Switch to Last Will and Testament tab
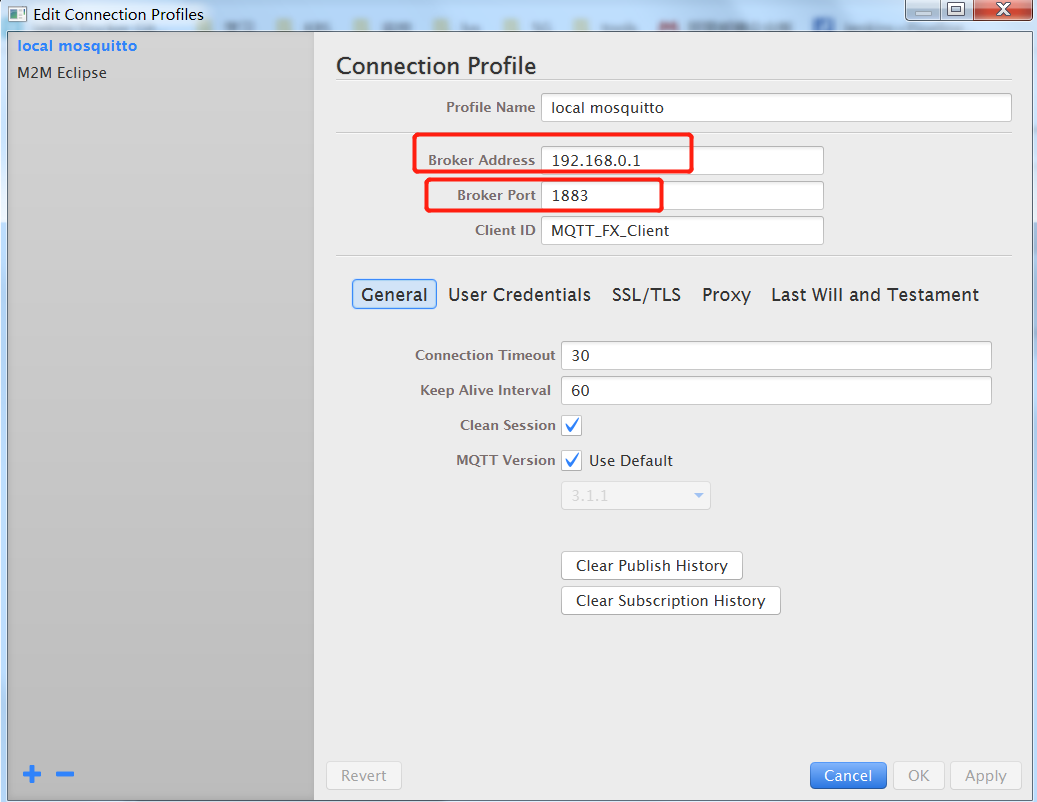 coord(874,295)
